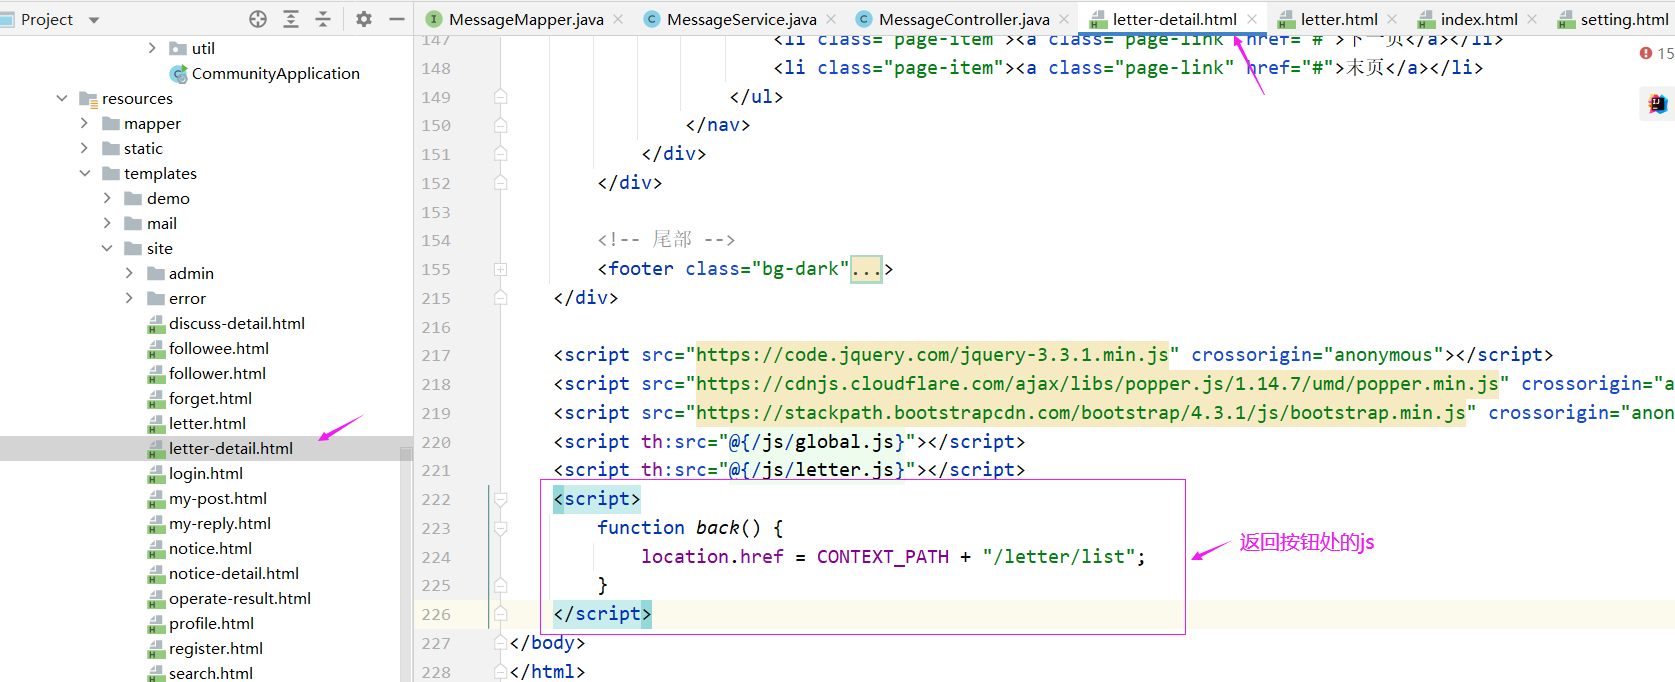Select the letter-detail.html editor tab

click(1174, 19)
